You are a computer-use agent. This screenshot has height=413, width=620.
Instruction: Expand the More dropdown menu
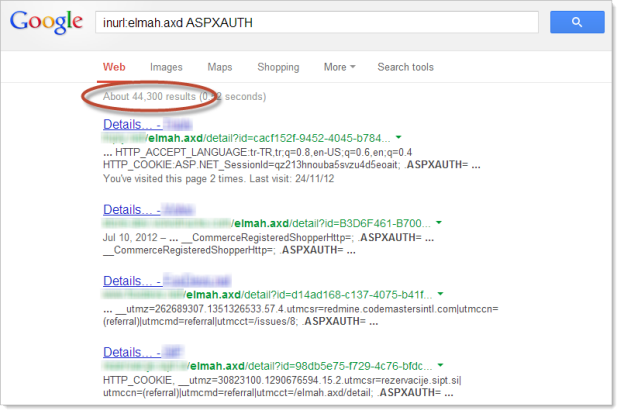tap(339, 67)
